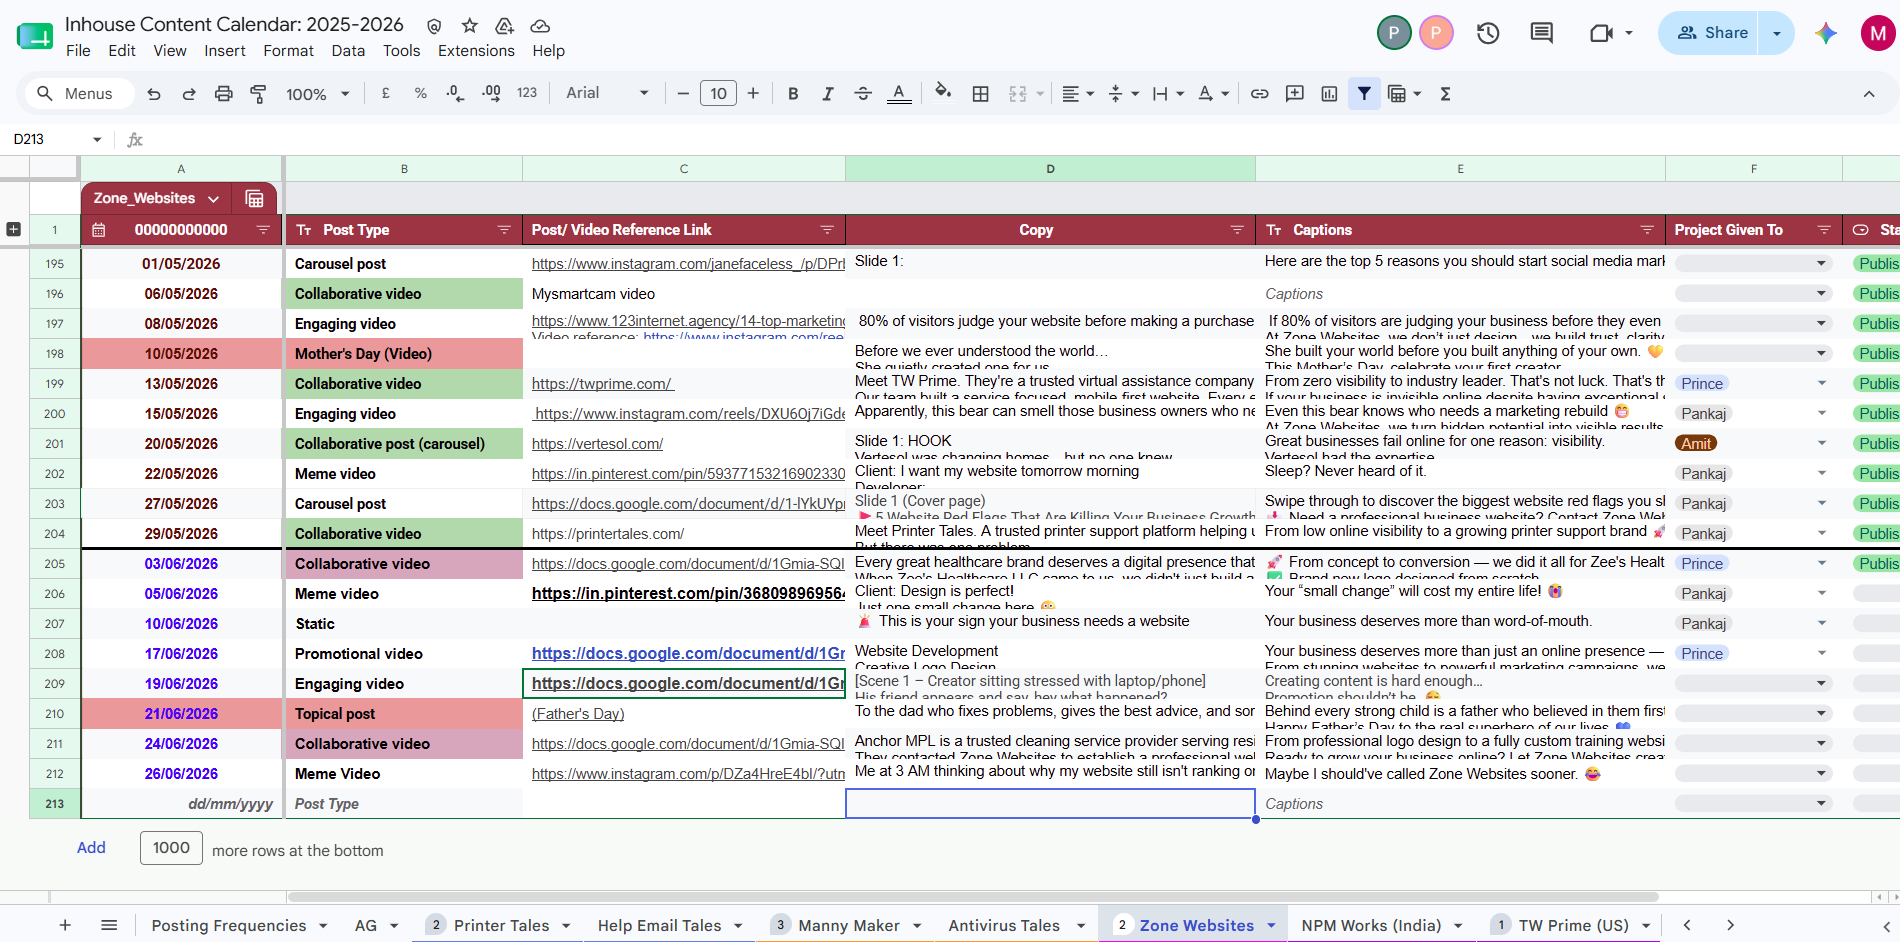This screenshot has width=1900, height=942.
Task: Click the Undo icon
Action: coord(154,94)
